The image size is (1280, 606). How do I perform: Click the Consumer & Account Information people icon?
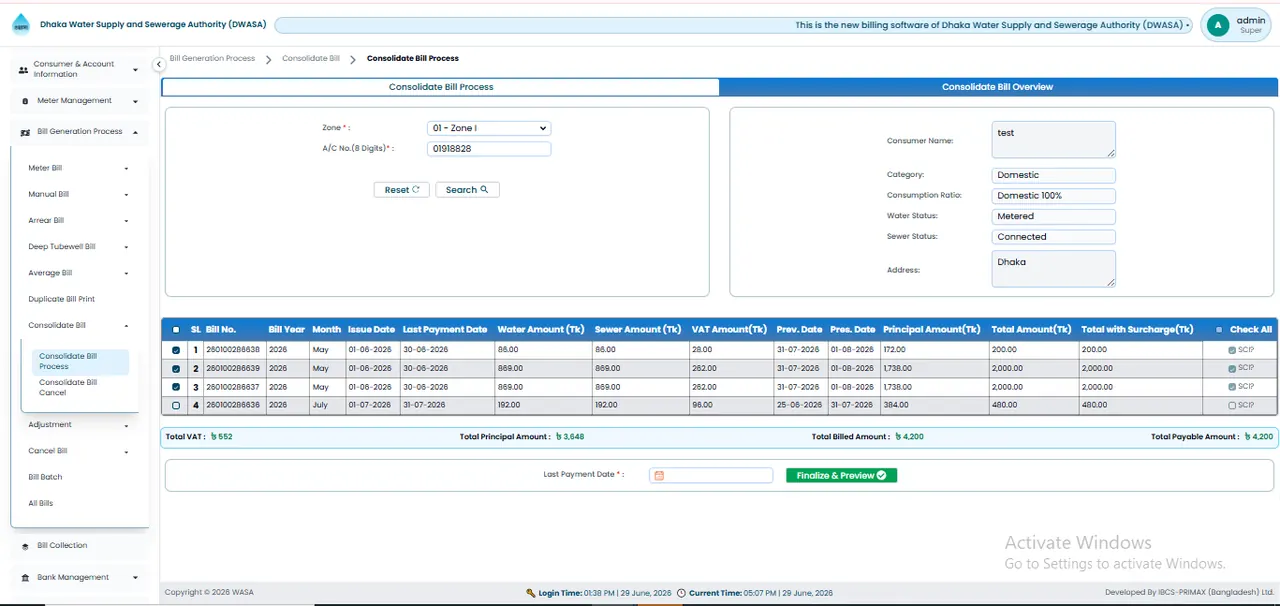[24, 70]
